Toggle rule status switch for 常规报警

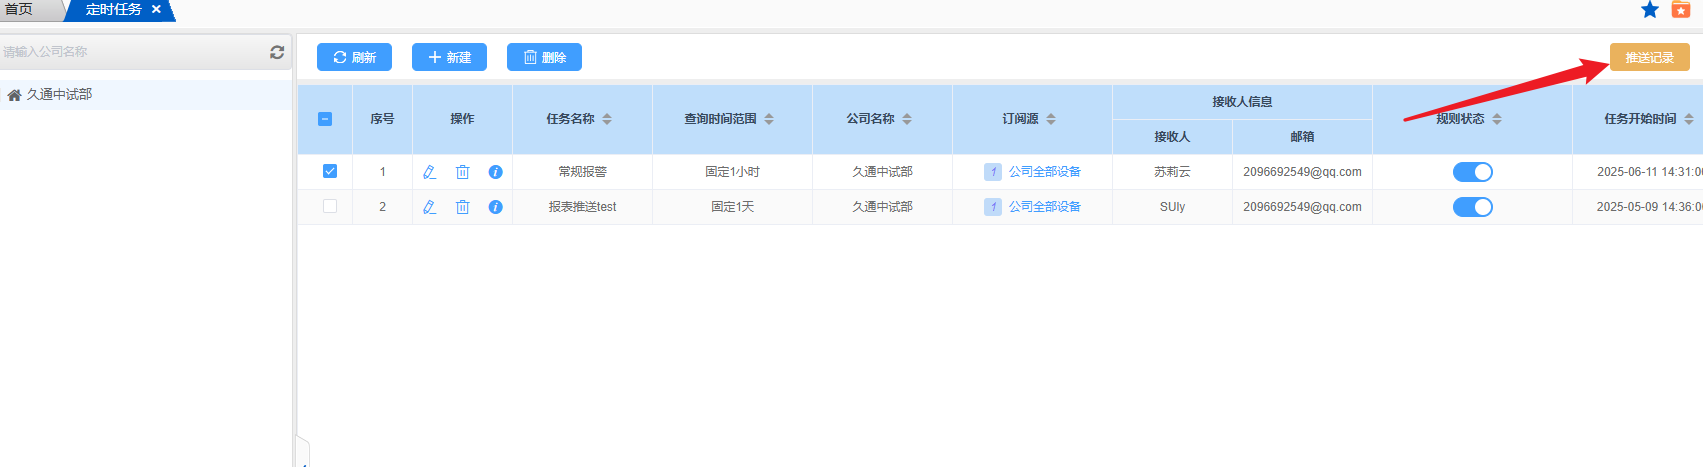coord(1472,172)
